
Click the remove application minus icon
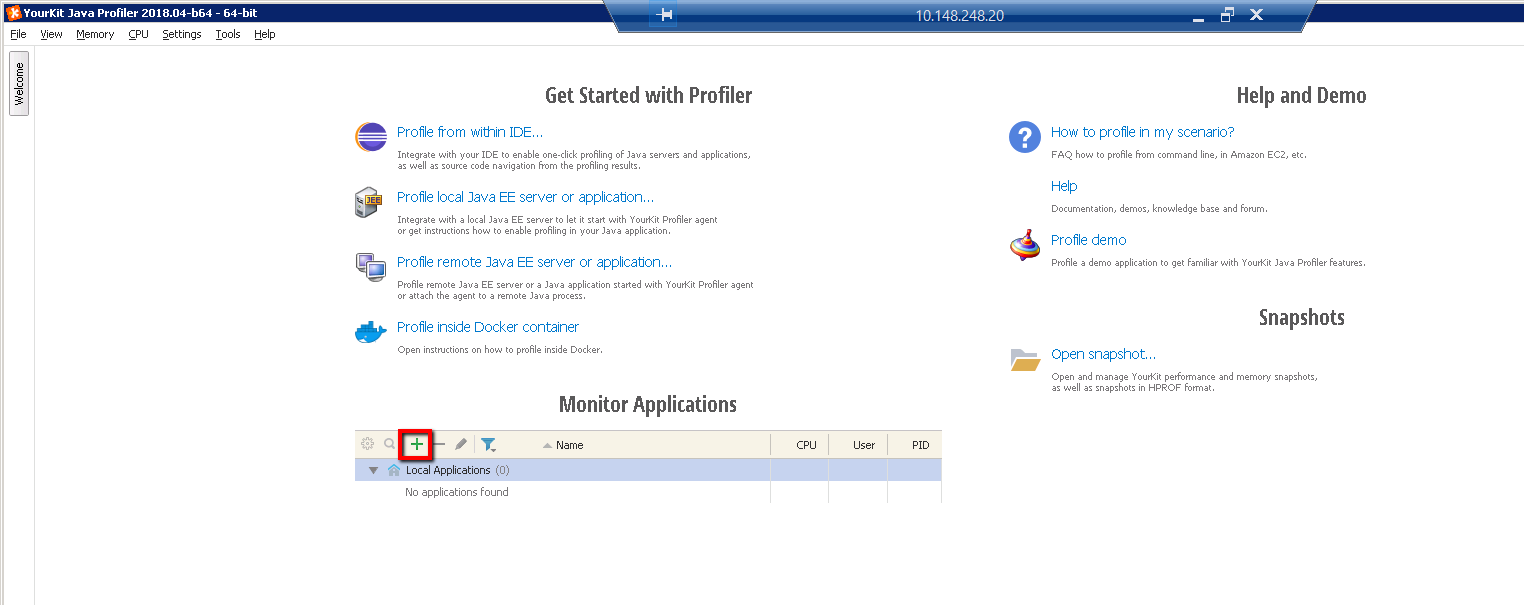pyautogui.click(x=438, y=443)
